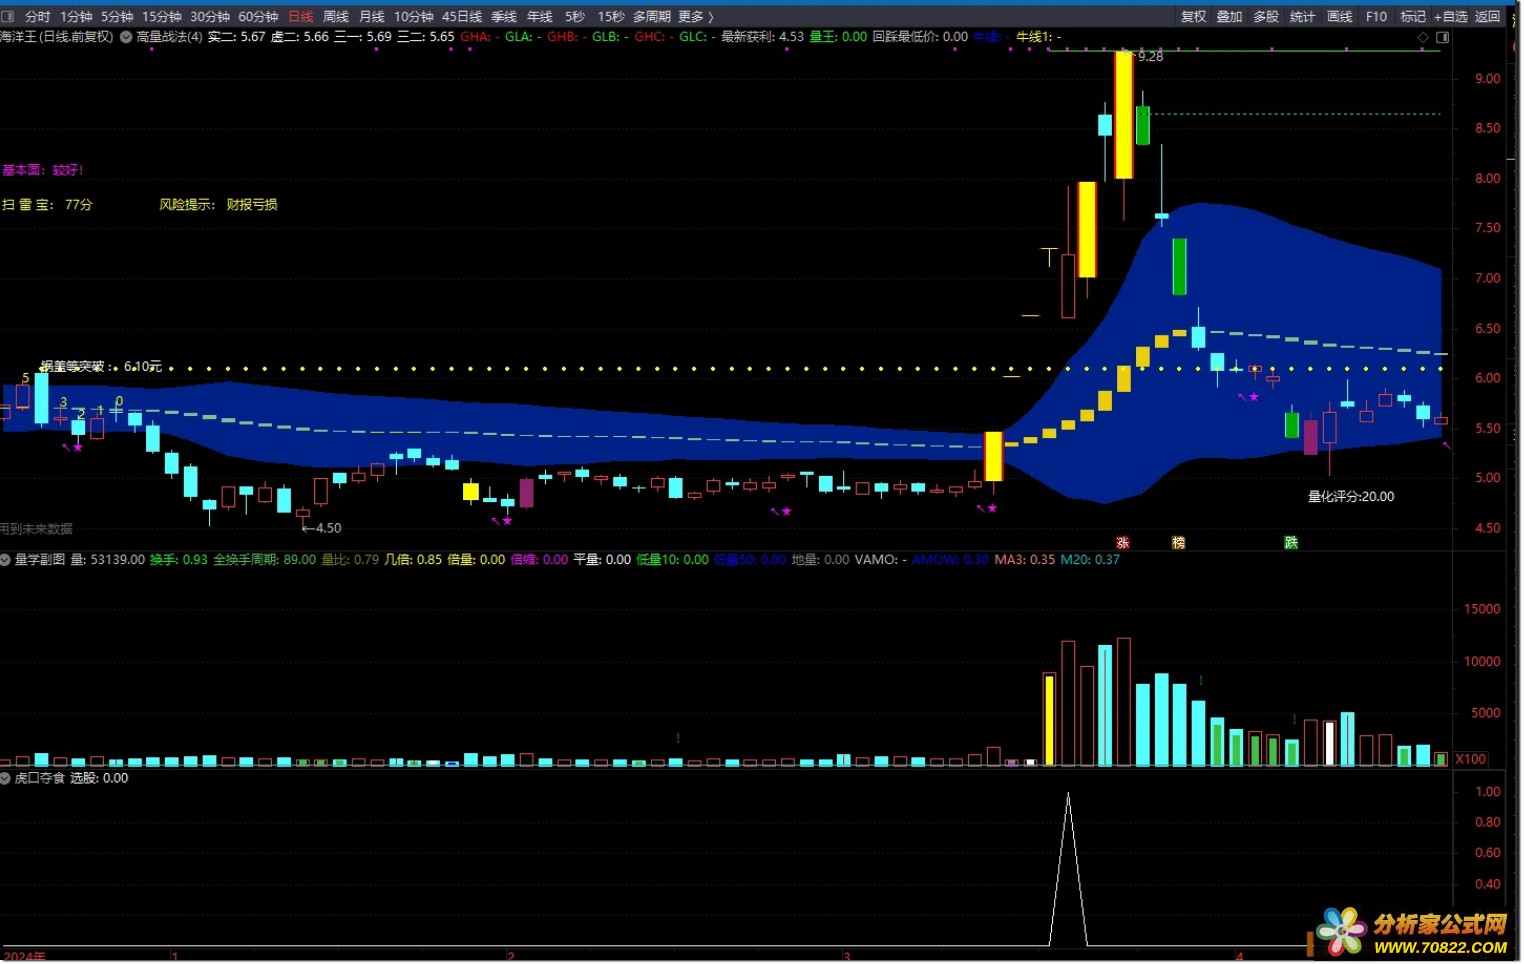Select the 45日线 period
This screenshot has width=1524, height=964.
click(462, 16)
